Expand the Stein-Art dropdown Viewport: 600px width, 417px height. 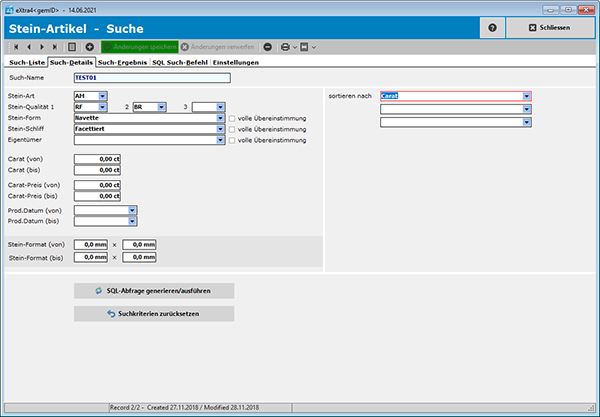(x=102, y=96)
